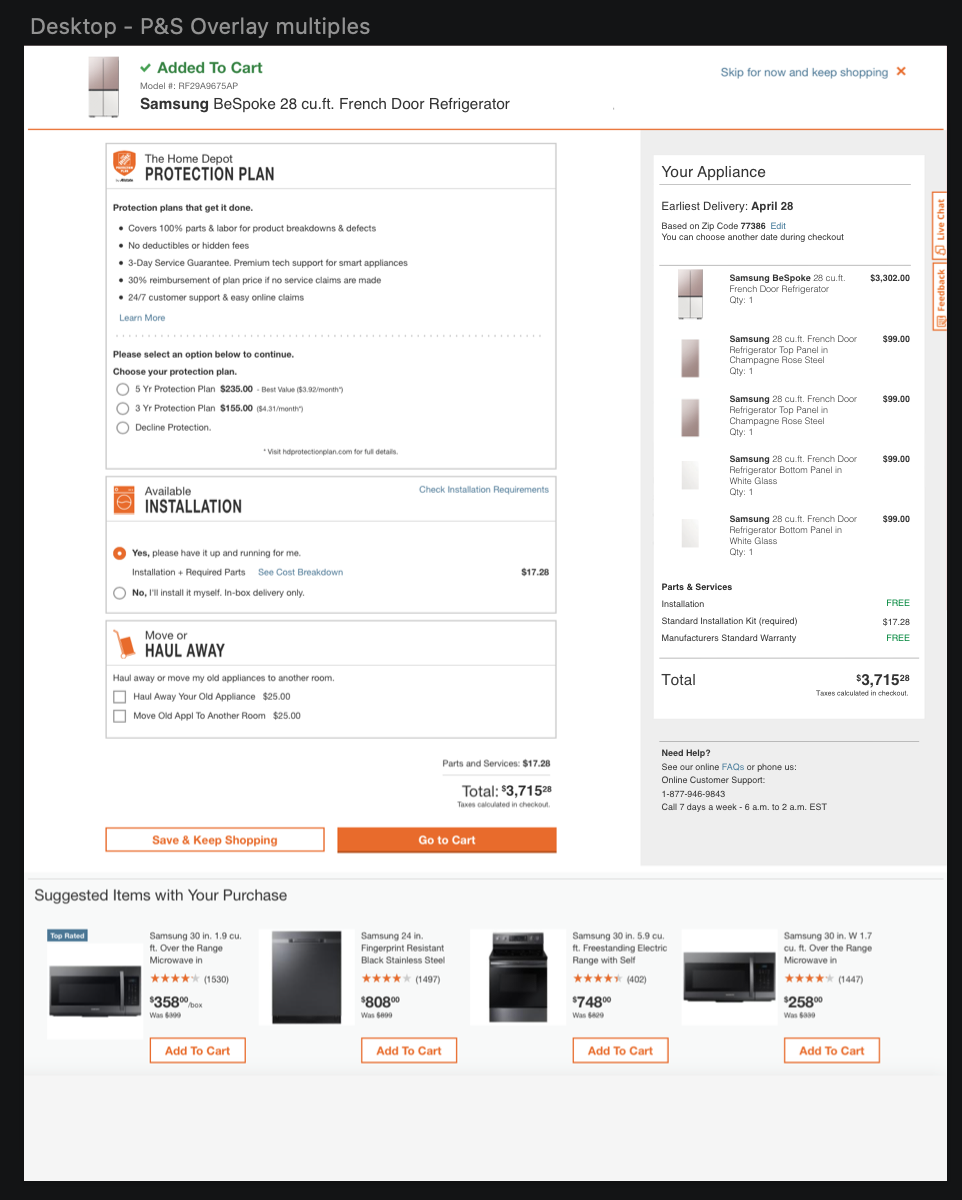
Task: Click the refrigerator thumbnail beside Added To Cart
Action: [104, 88]
